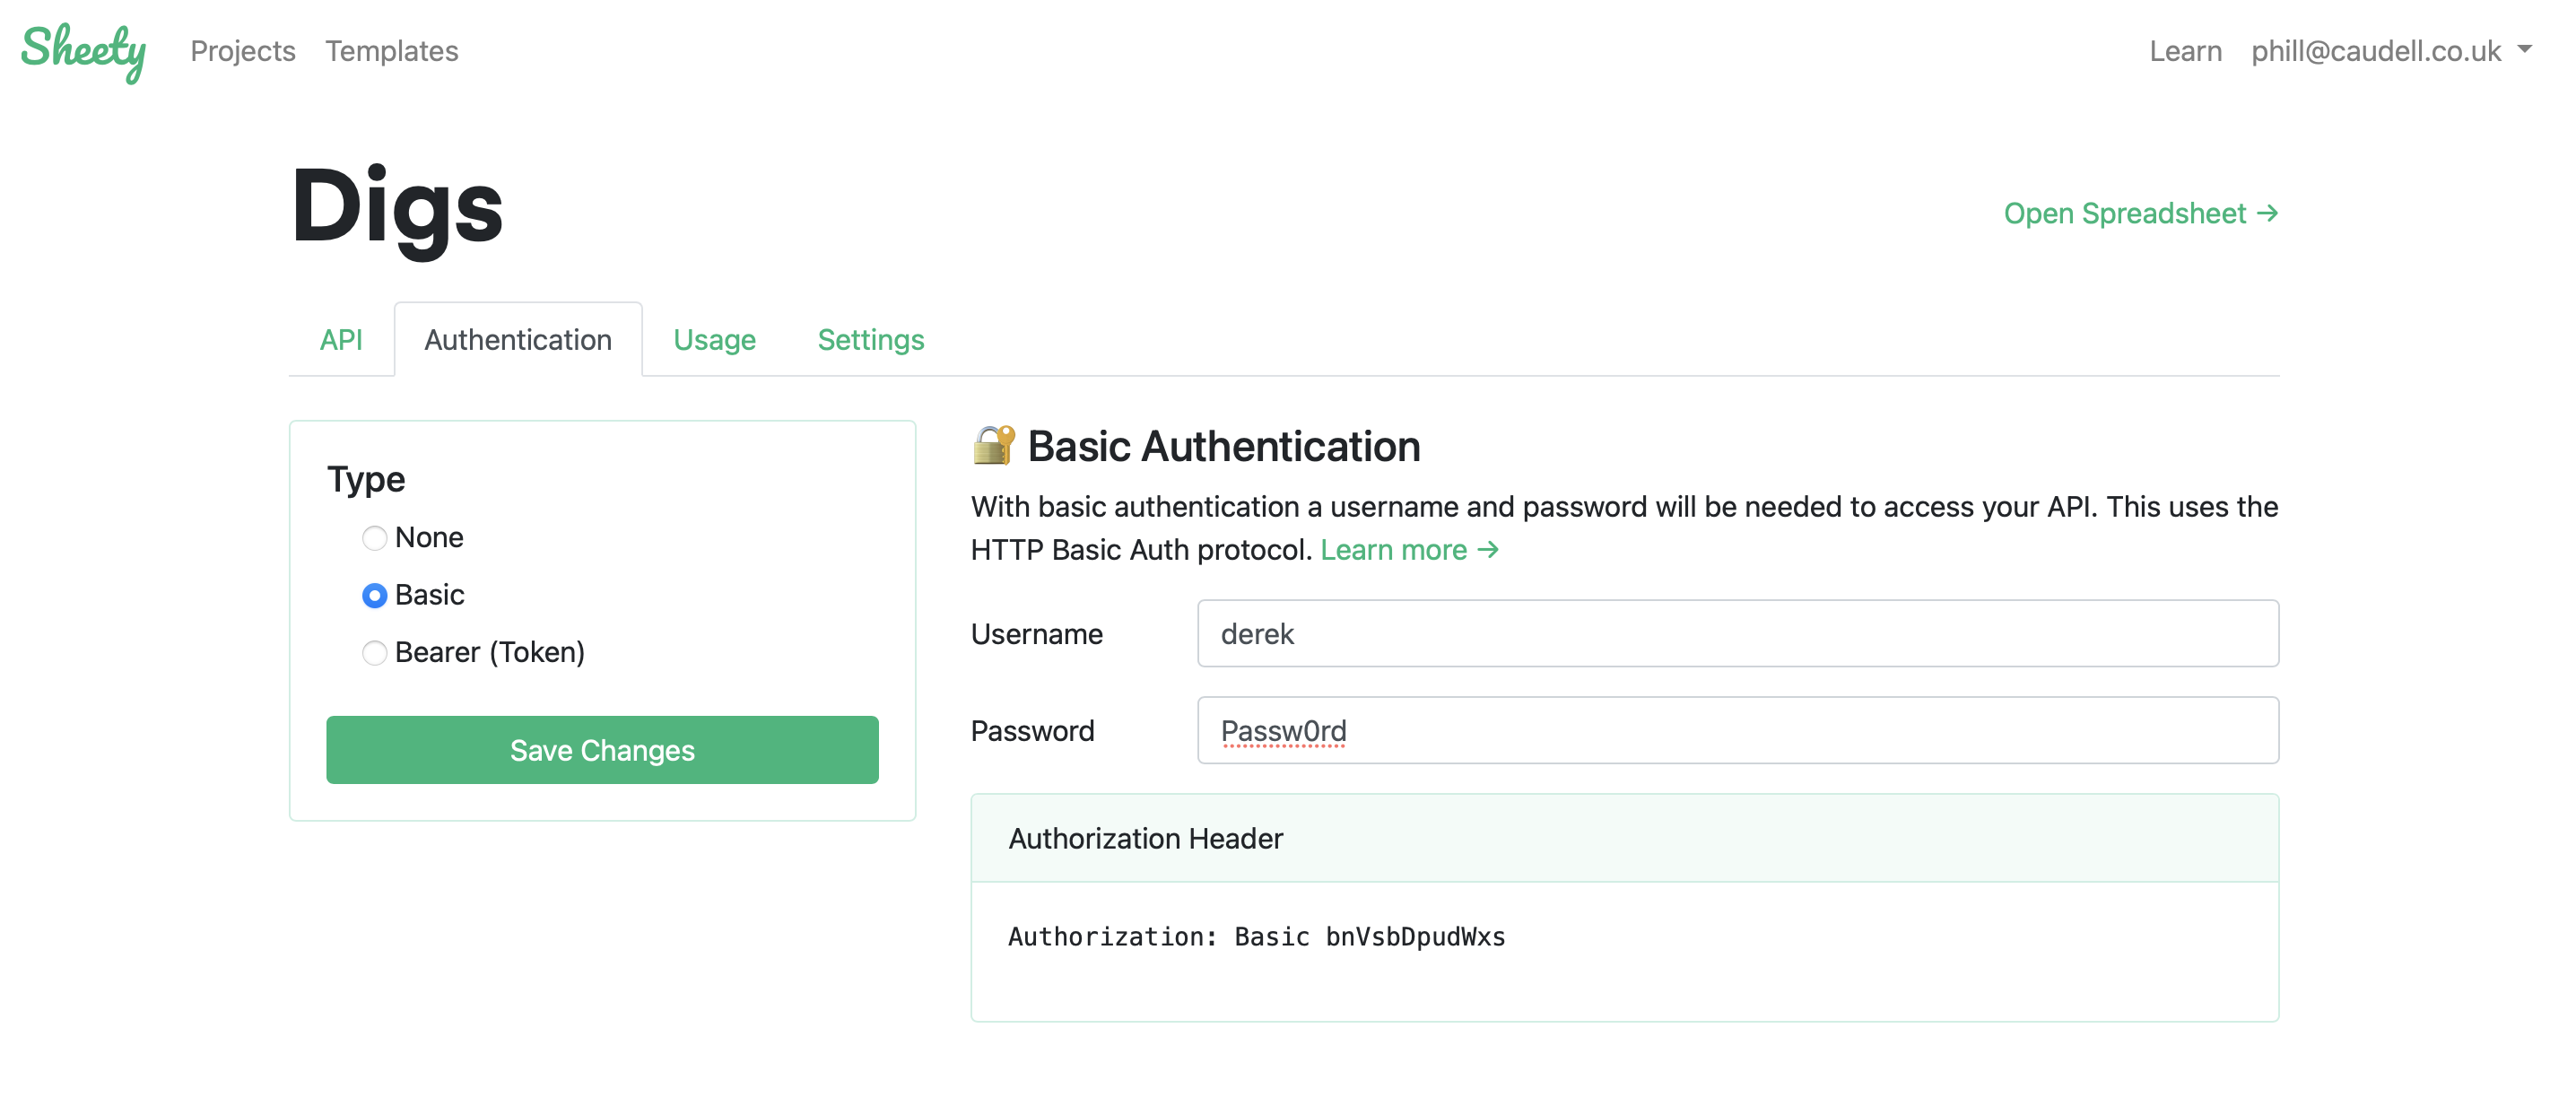Click the Sheety logo
This screenshot has width=2576, height=1098.
point(84,50)
